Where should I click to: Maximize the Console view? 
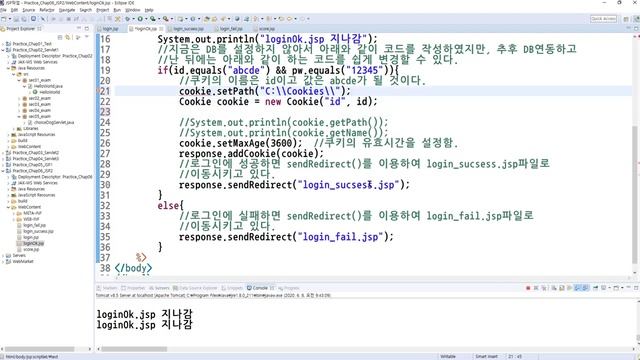636,288
